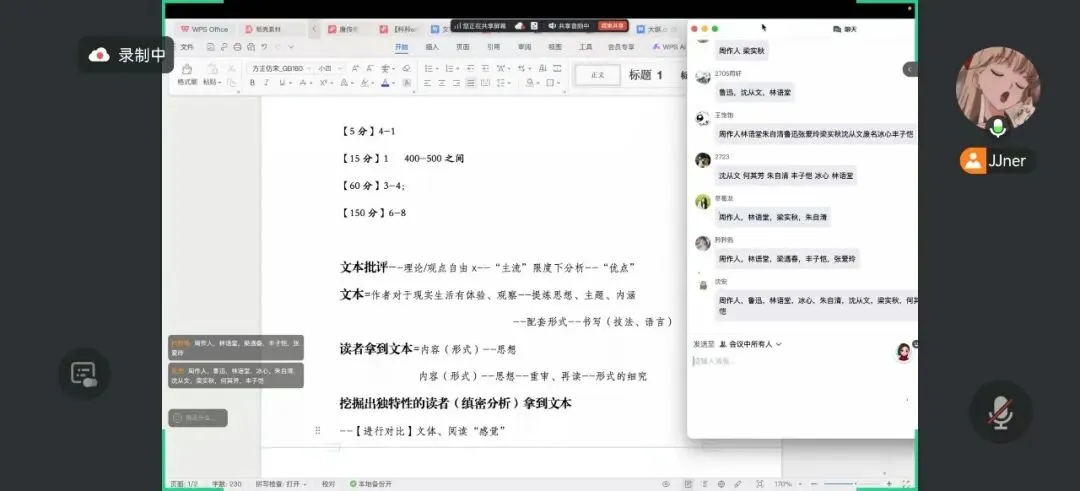Switch to the 工具 ribbon tab
This screenshot has height=491, width=1080.
click(585, 47)
